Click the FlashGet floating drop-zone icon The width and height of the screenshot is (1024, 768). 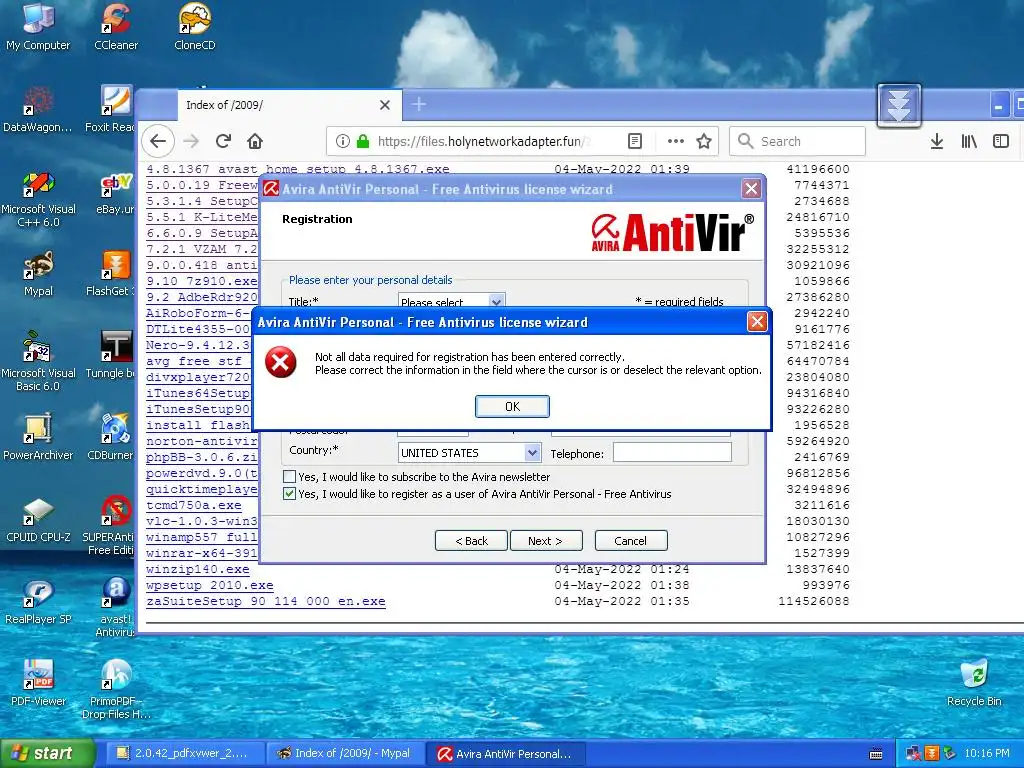click(899, 105)
